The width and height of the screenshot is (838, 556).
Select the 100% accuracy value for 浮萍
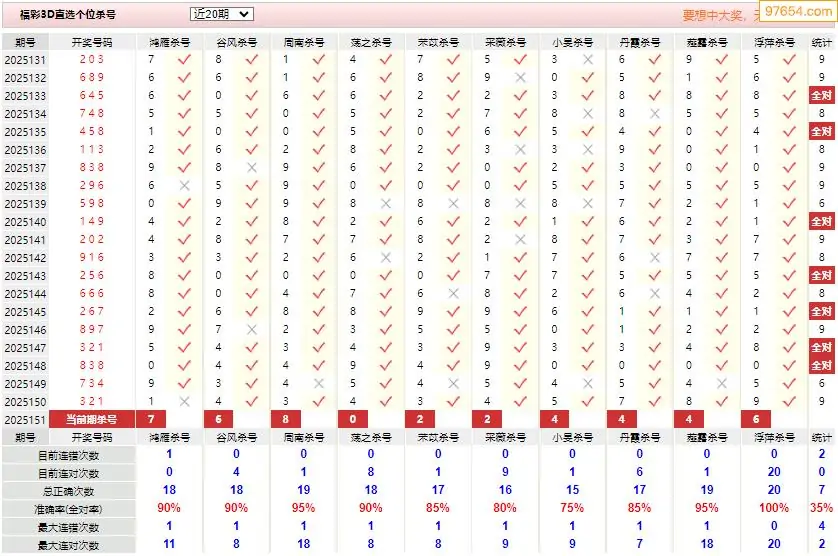point(774,508)
